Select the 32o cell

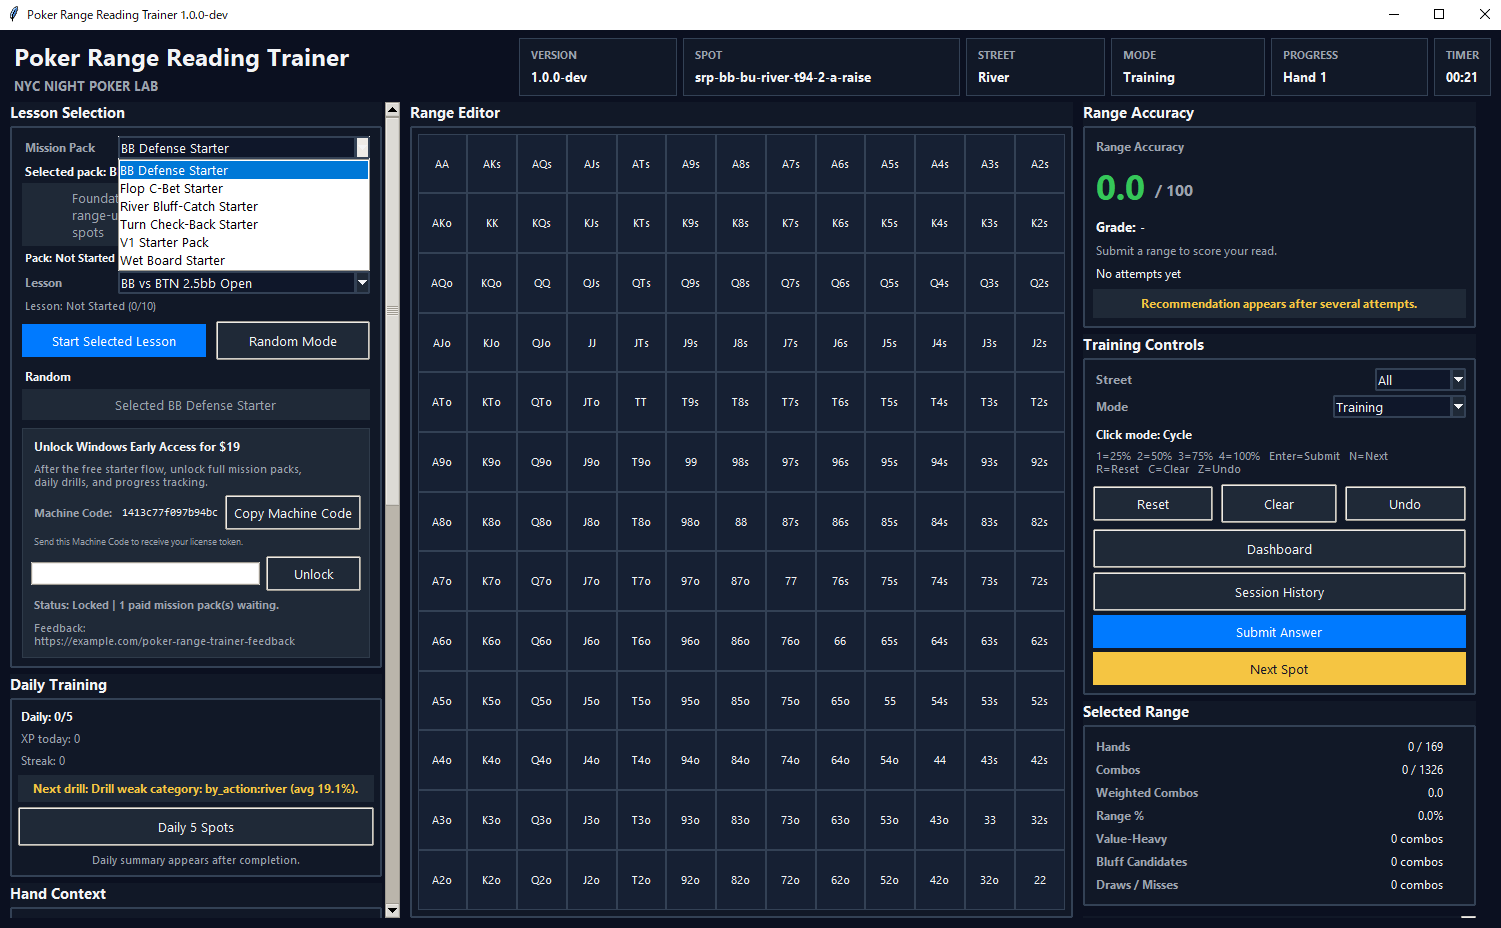click(x=990, y=880)
